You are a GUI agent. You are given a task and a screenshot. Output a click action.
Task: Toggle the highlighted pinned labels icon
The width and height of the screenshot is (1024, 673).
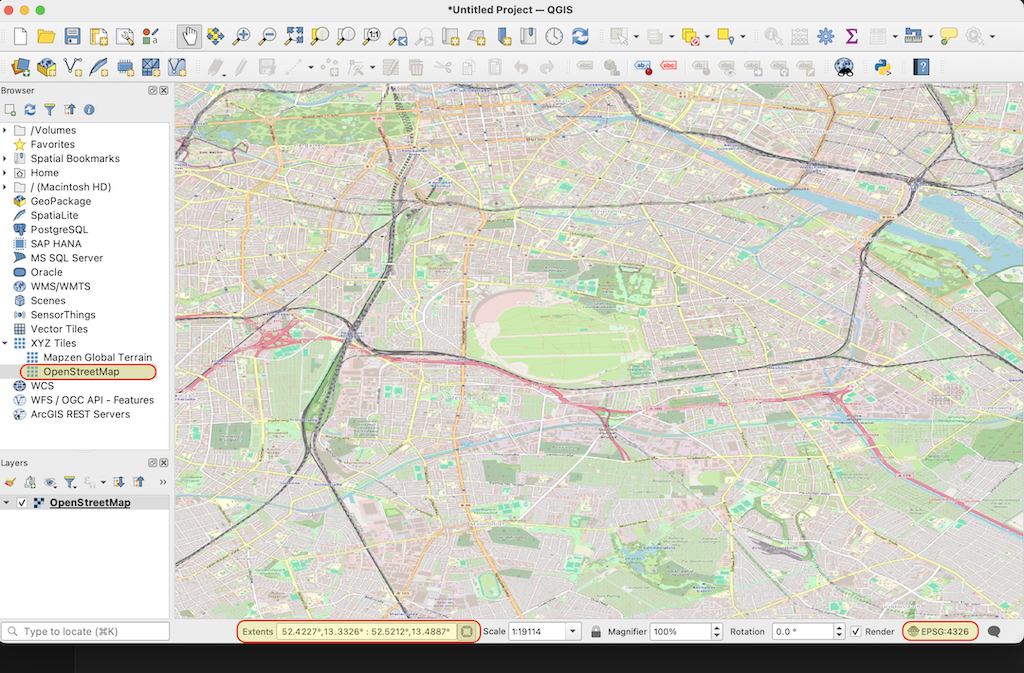pos(643,67)
